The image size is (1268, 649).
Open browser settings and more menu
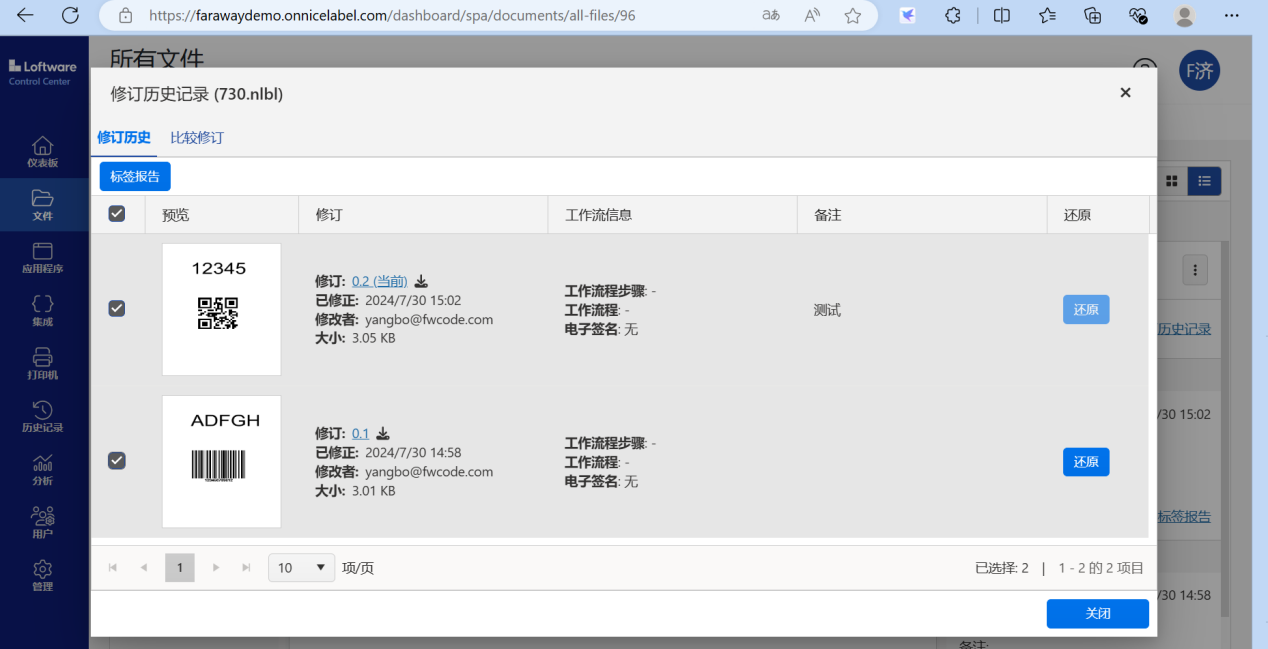[1232, 15]
